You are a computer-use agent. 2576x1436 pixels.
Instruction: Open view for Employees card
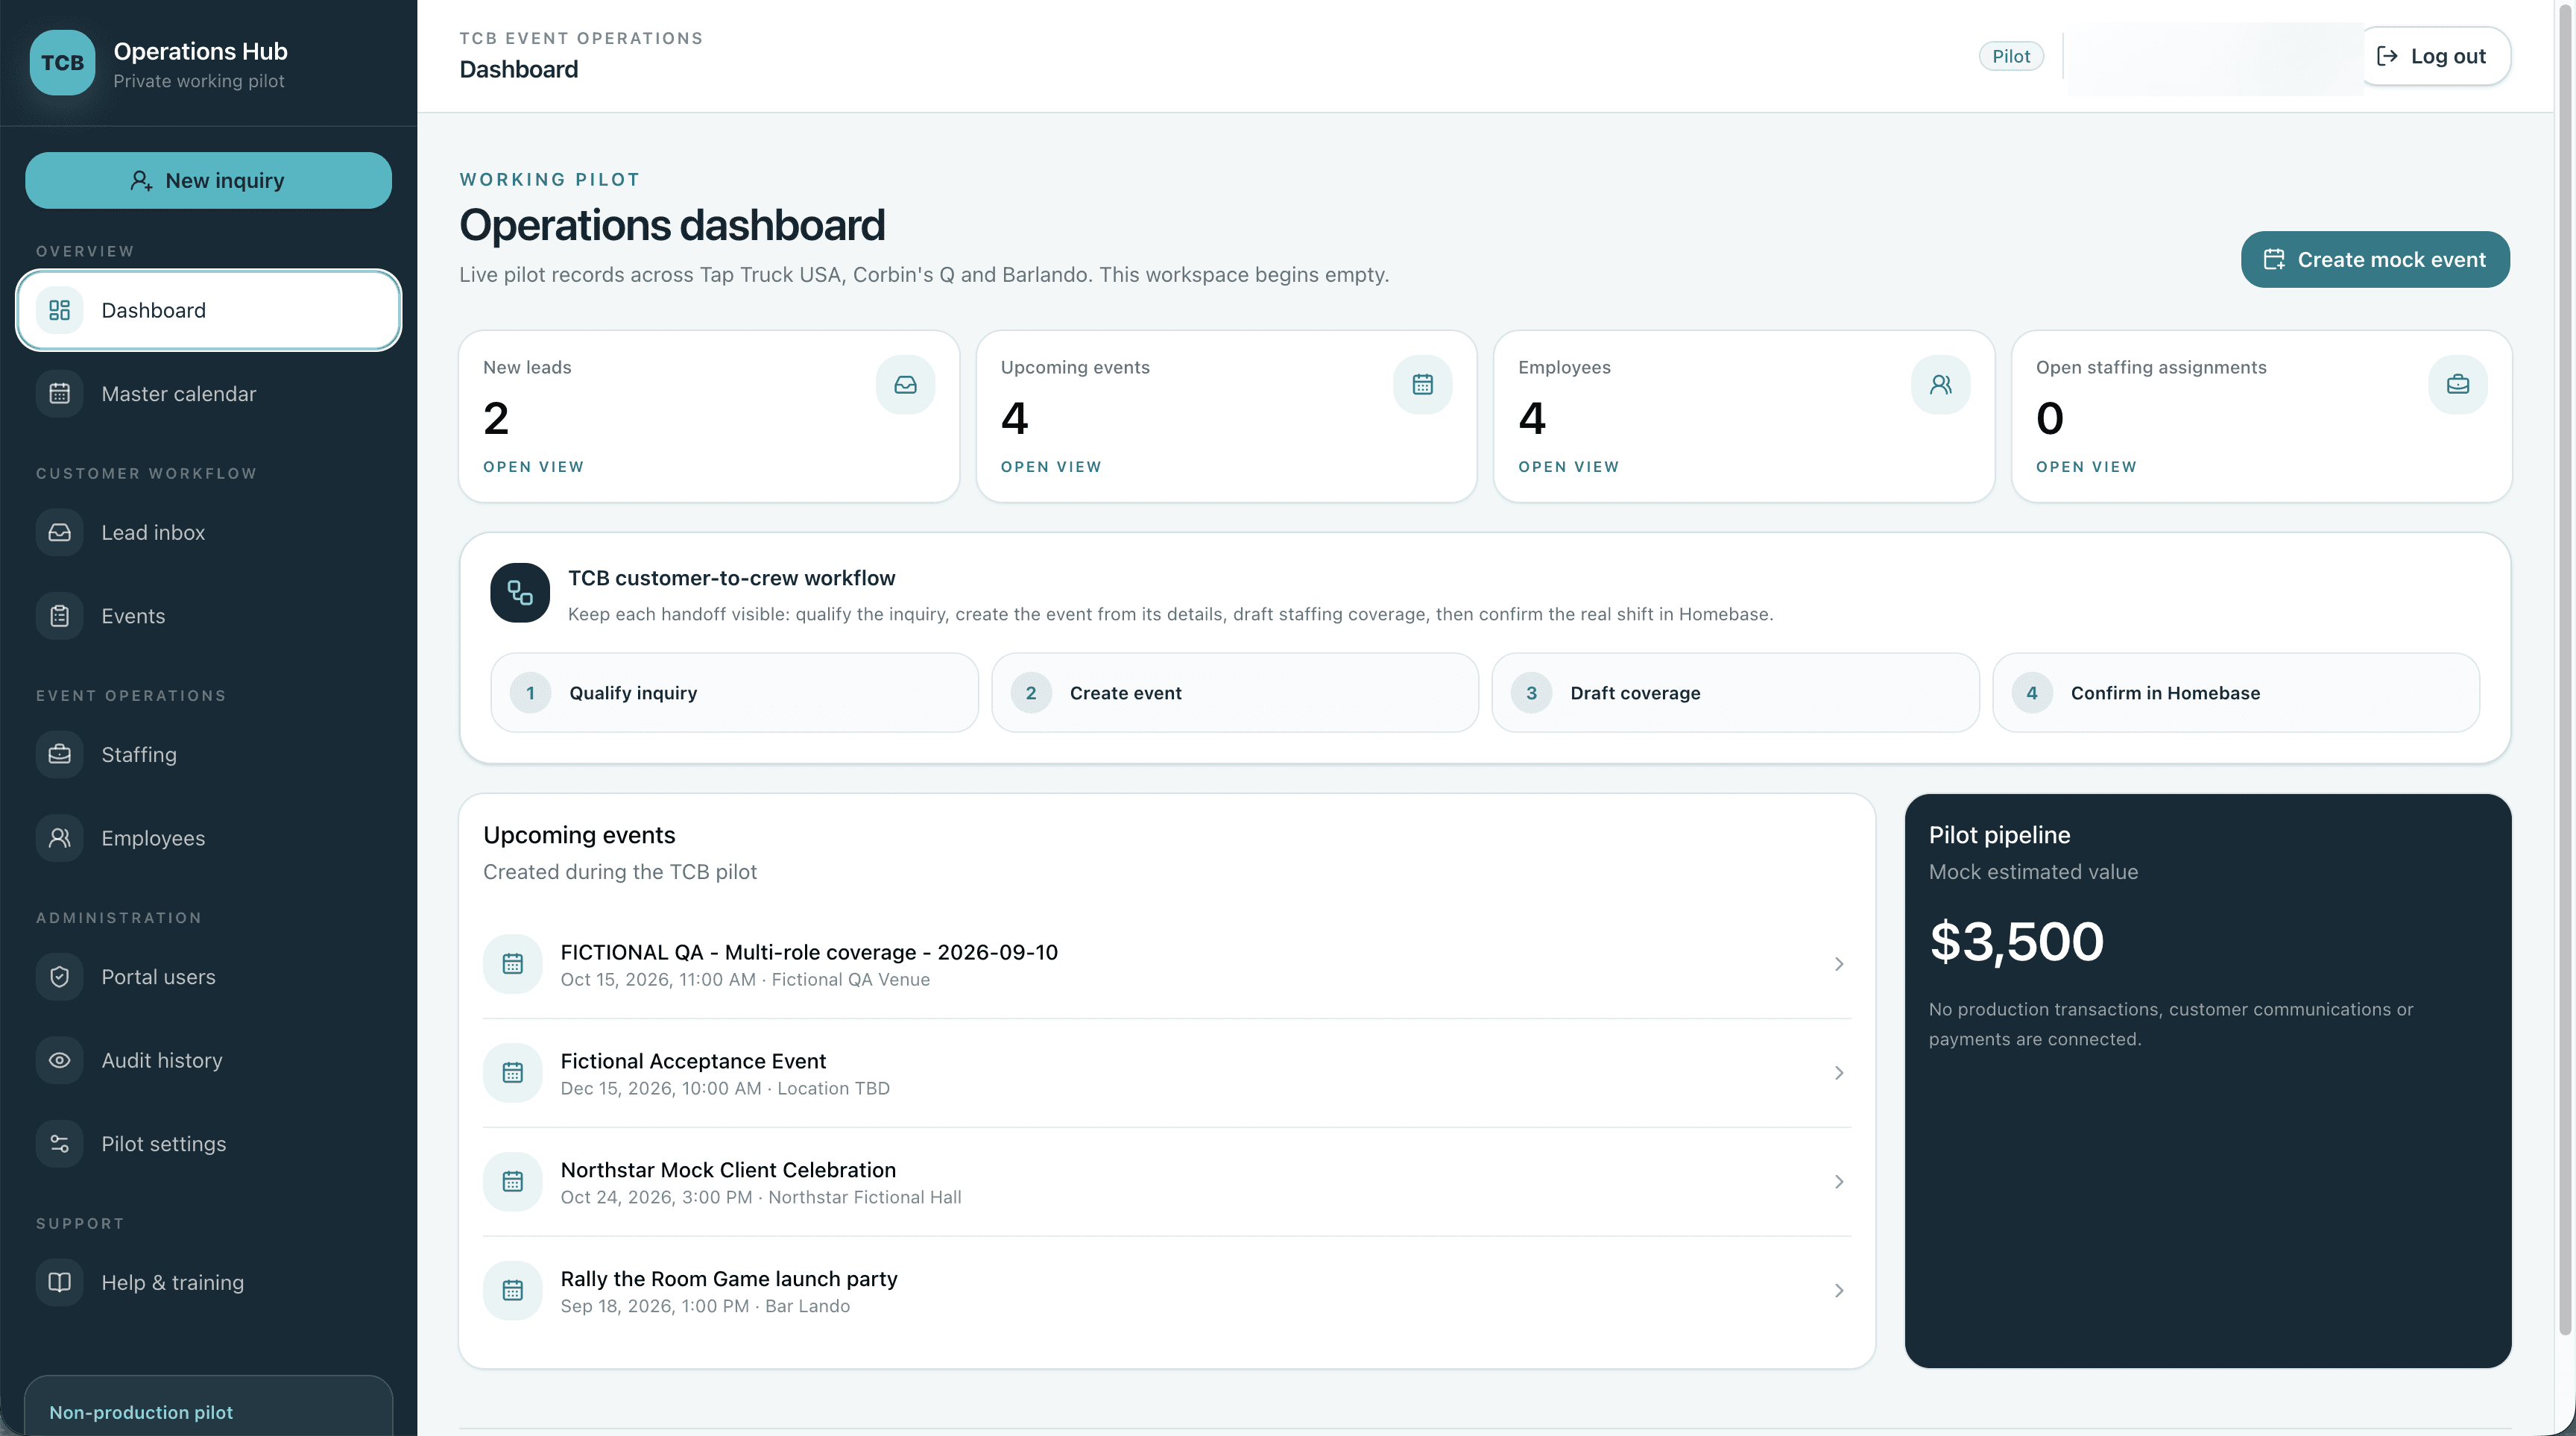(1568, 467)
